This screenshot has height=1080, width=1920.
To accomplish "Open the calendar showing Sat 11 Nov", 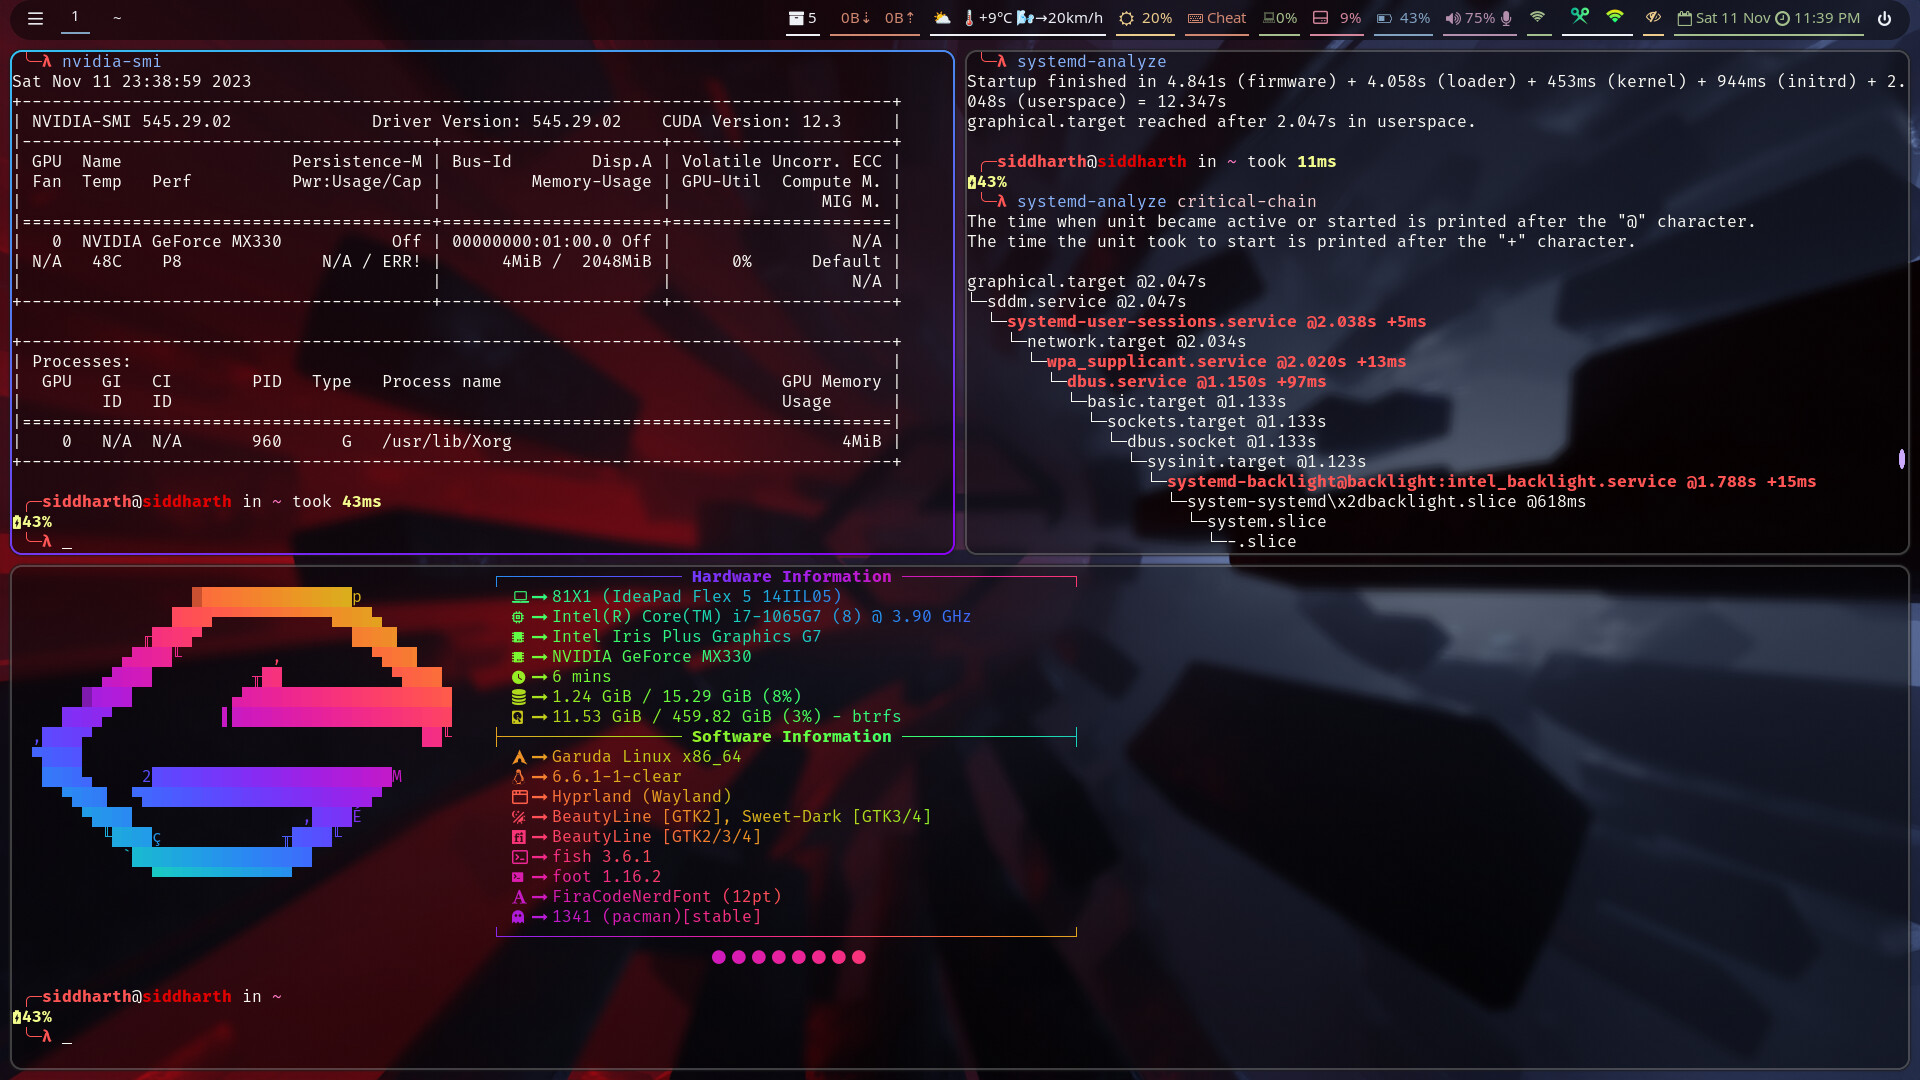I will [x=1724, y=18].
